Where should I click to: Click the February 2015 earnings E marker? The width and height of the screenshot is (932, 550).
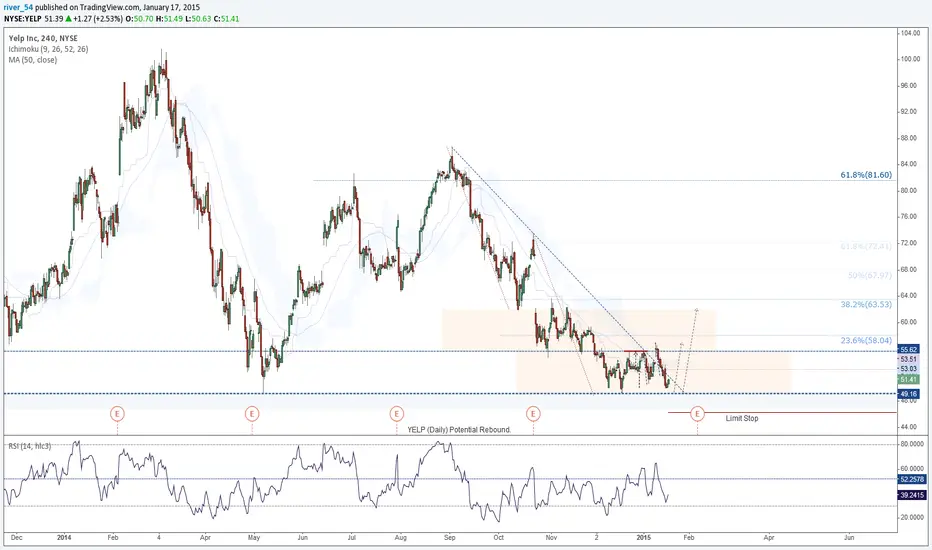697,413
